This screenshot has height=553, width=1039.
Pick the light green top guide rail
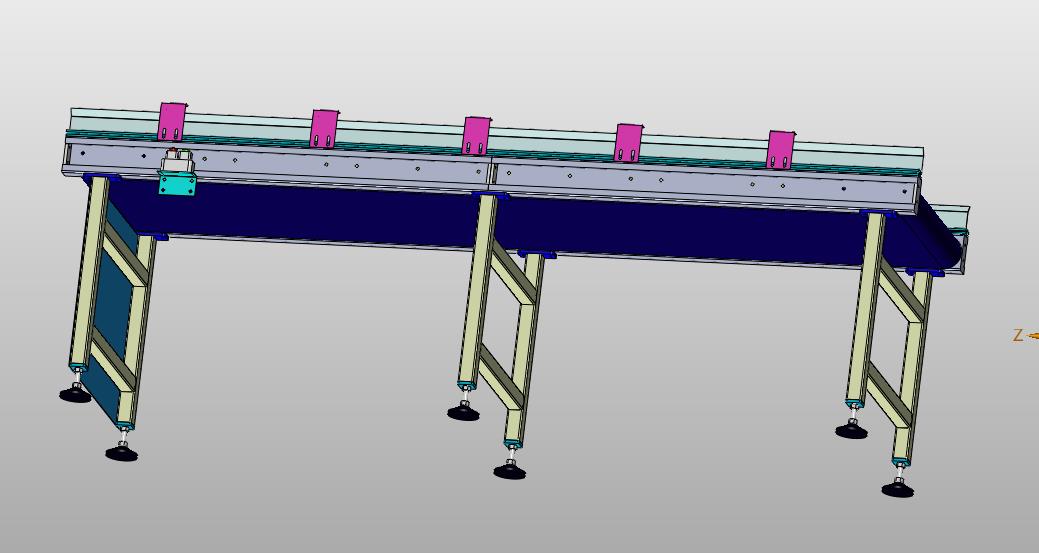coord(497,136)
